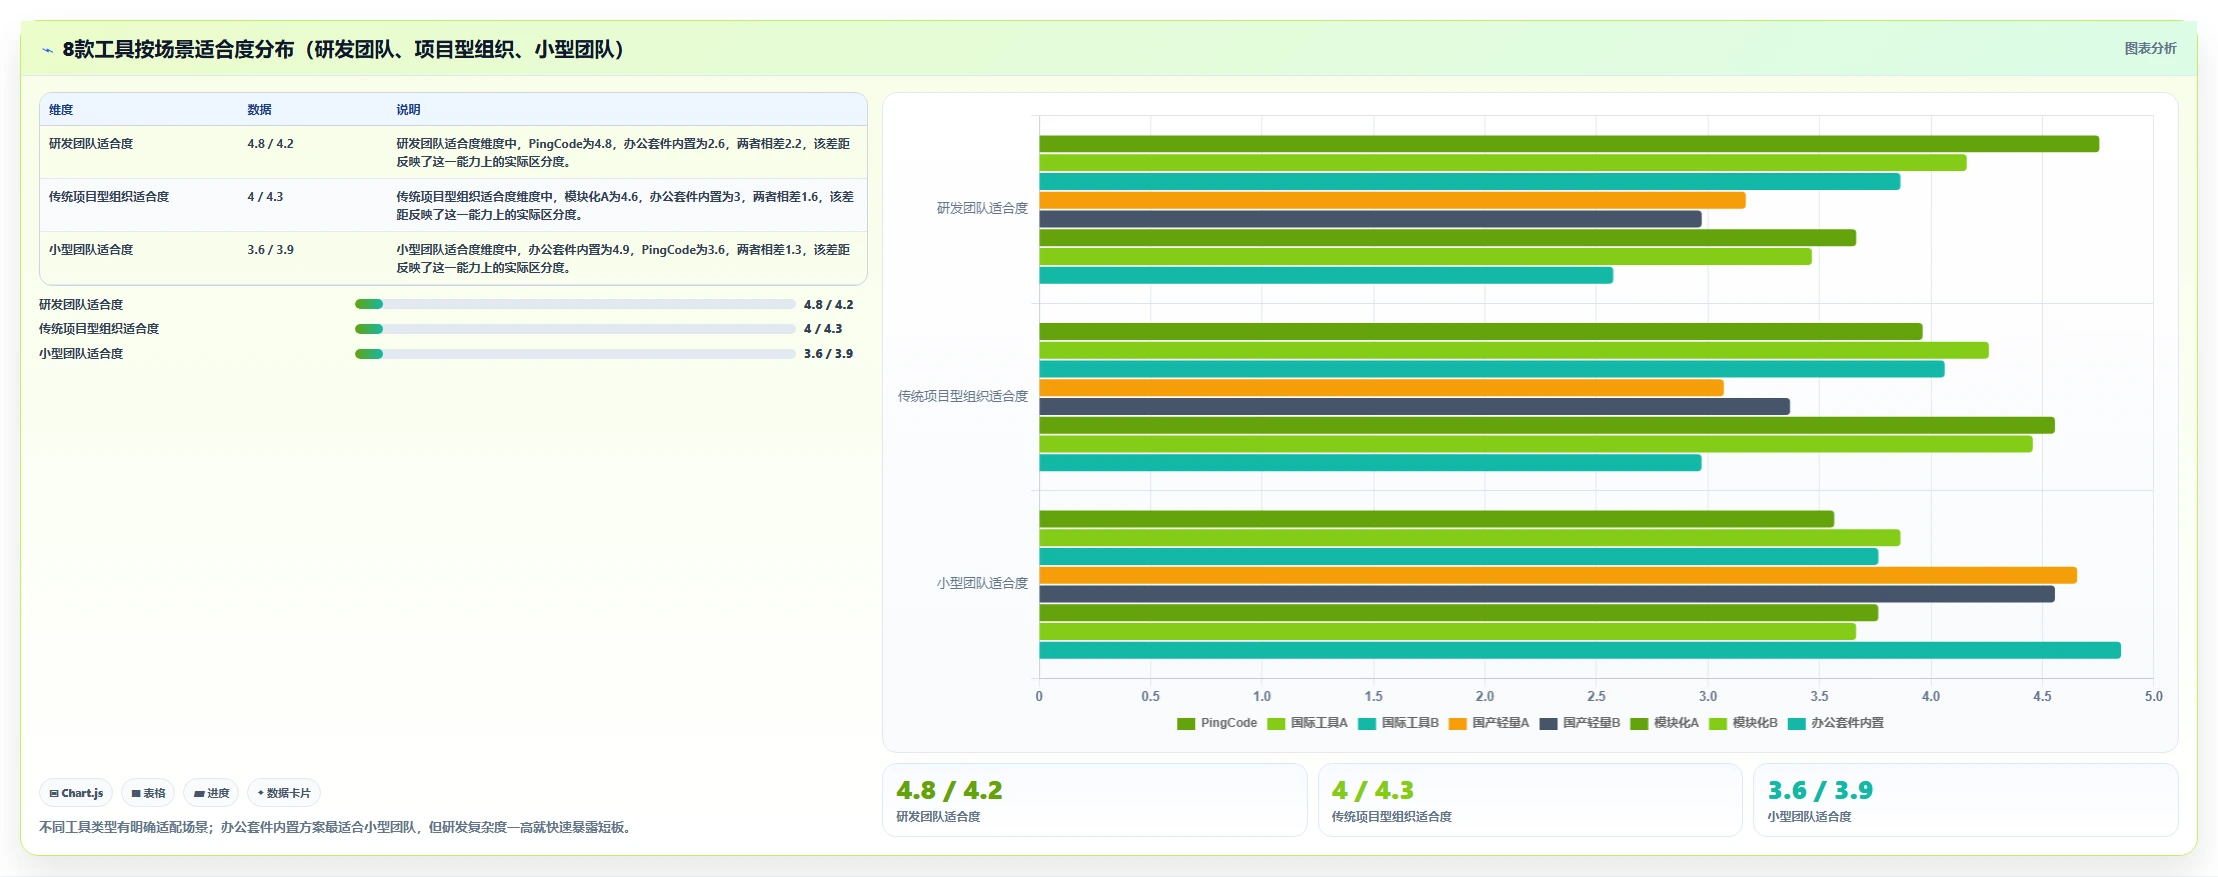
Task: Click the 数据卡片 tag chip
Action: (x=284, y=793)
